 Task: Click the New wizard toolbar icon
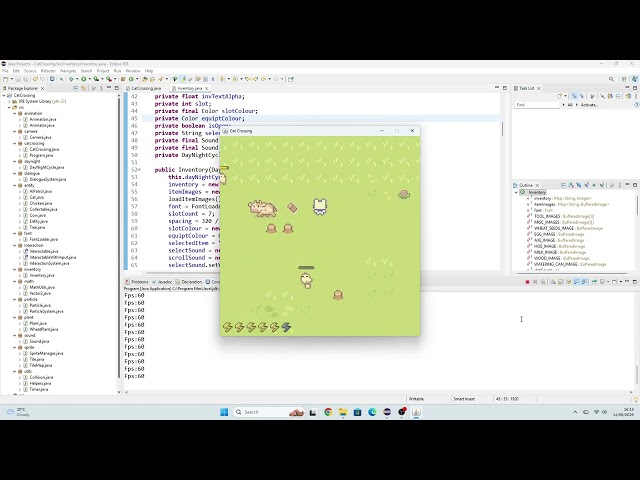pos(6,79)
